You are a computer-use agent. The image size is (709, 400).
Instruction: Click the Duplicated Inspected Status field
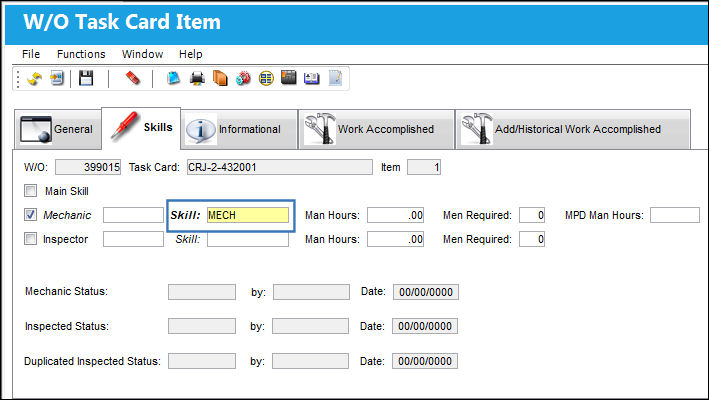tap(202, 361)
